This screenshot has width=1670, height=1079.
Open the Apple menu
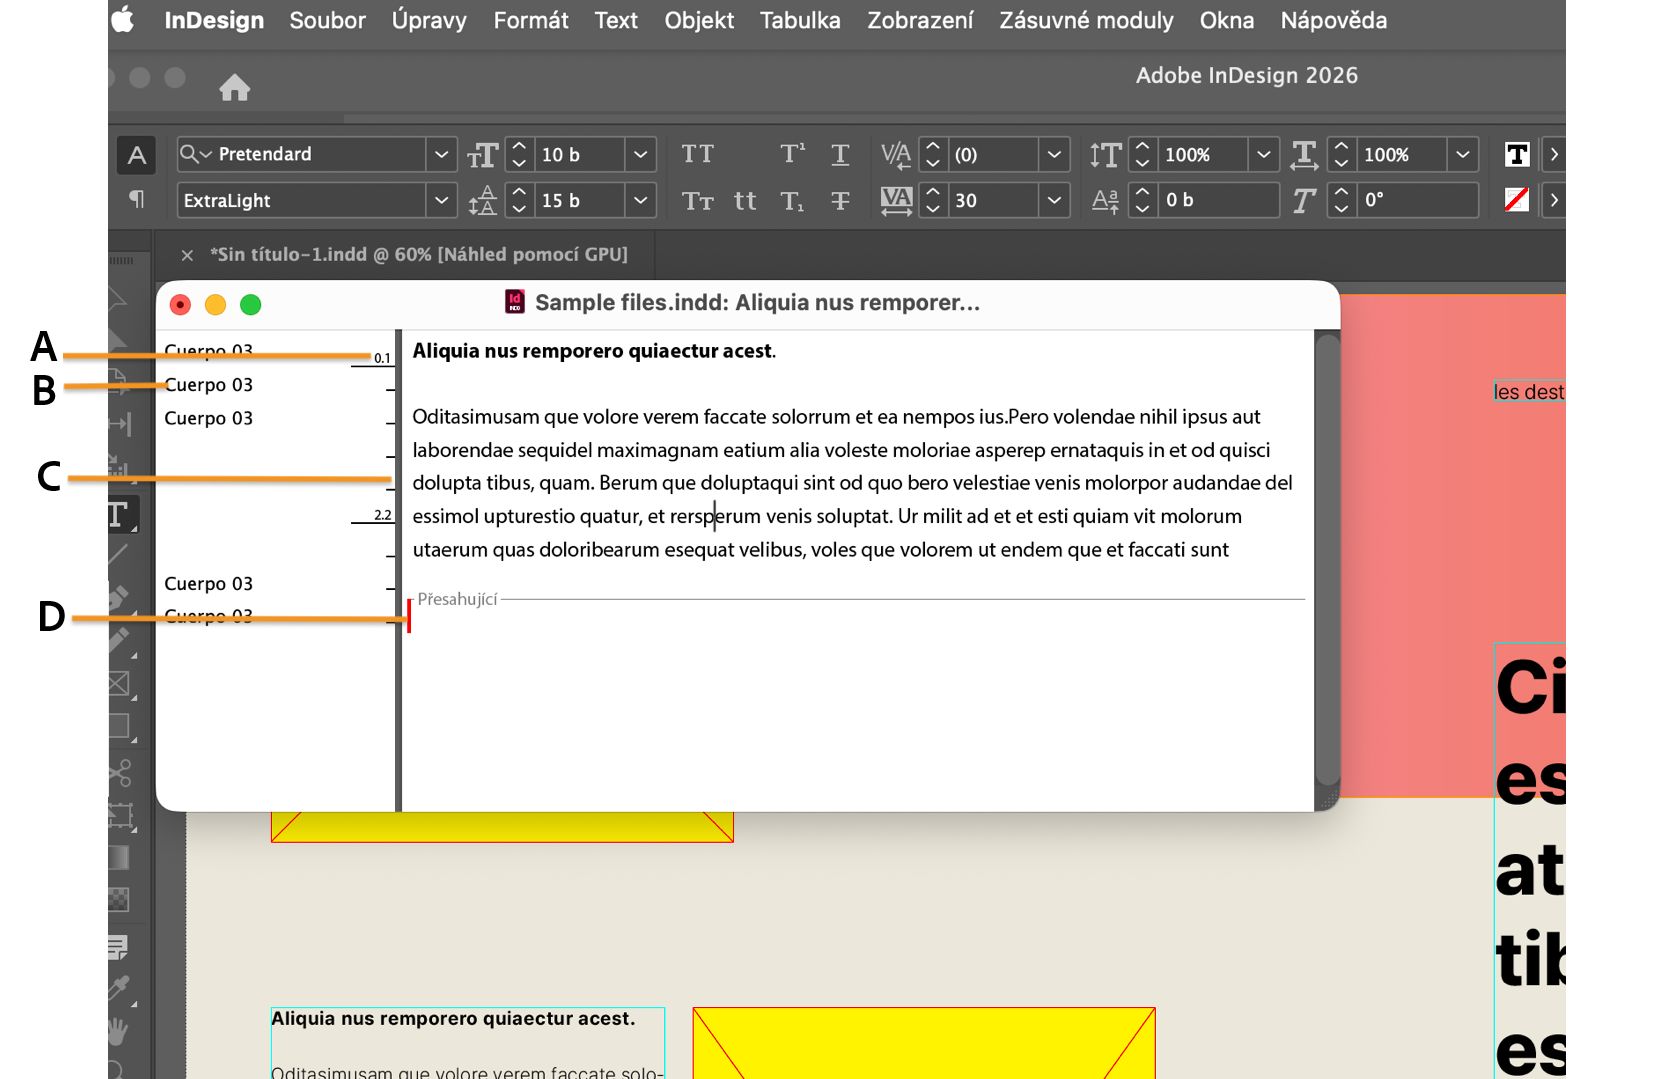[x=123, y=20]
